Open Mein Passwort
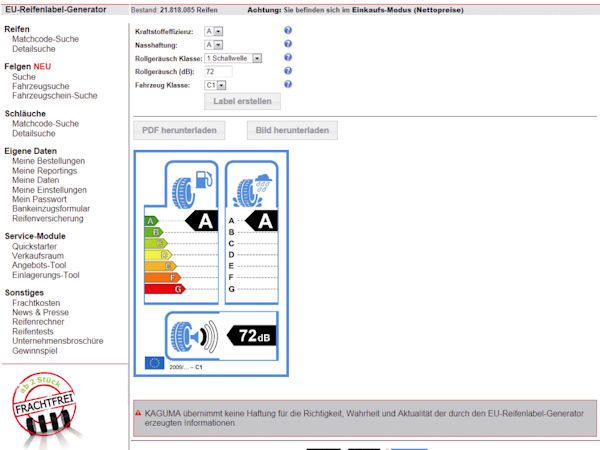600x450 pixels. [x=39, y=199]
